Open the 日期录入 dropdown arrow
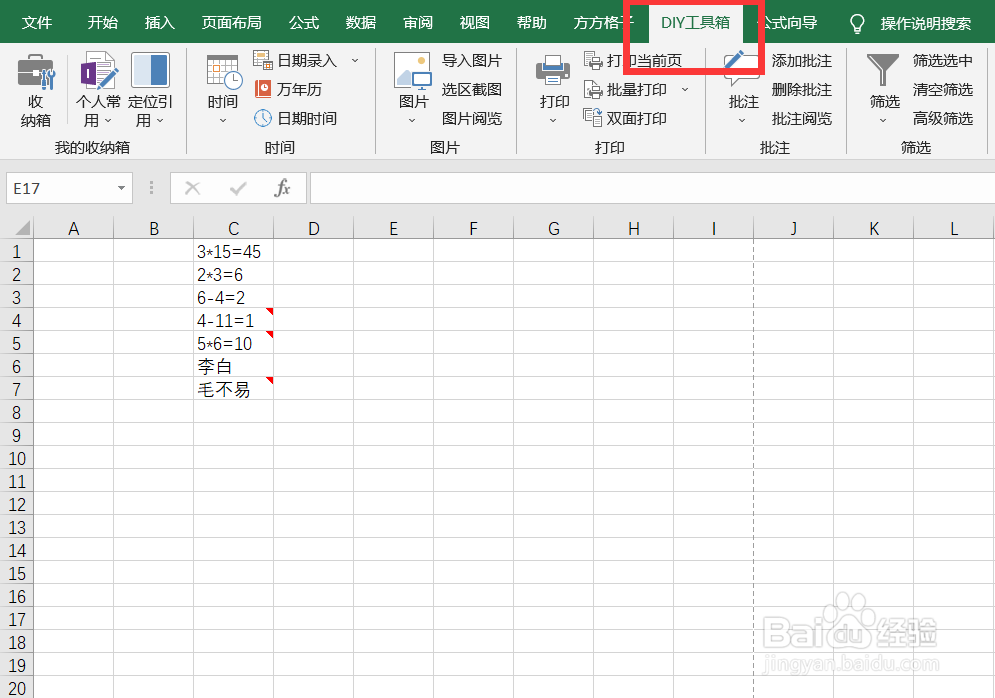This screenshot has width=995, height=698. tap(355, 60)
